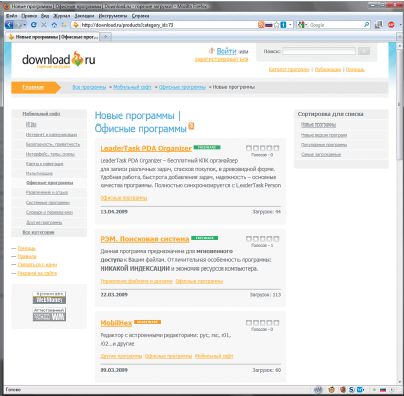Image resolution: width=404 pixels, height=396 pixels.
Task: Click the WebMoney accepted-here banner
Action: pyautogui.click(x=49, y=297)
